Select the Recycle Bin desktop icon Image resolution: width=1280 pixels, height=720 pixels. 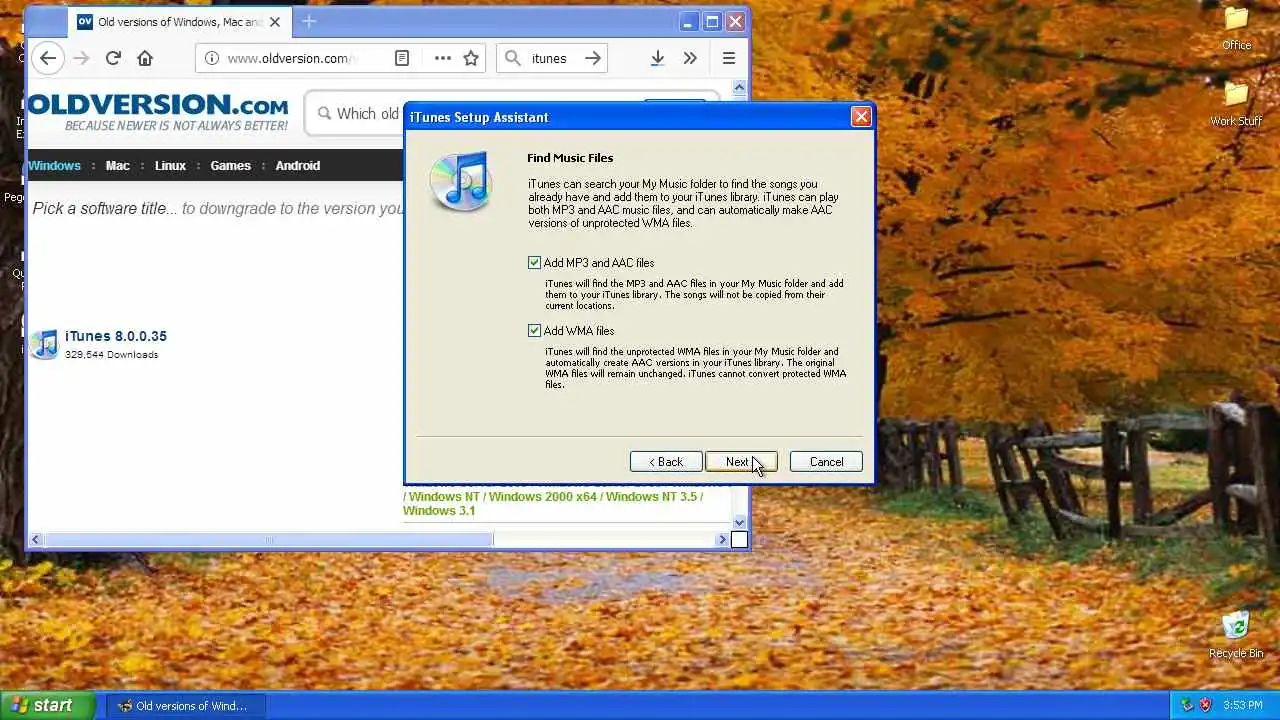pyautogui.click(x=1236, y=635)
